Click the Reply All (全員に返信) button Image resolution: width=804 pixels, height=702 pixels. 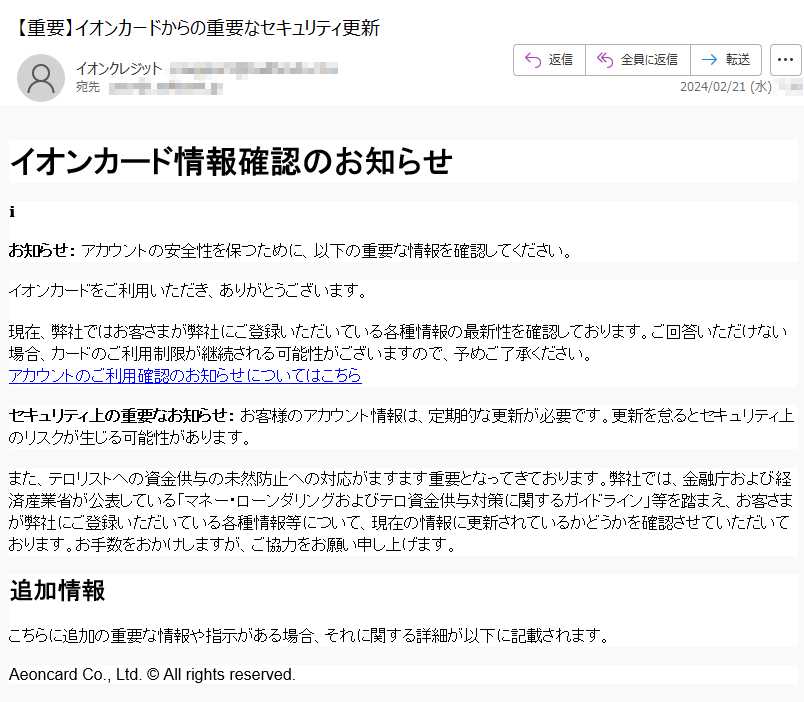(x=637, y=60)
